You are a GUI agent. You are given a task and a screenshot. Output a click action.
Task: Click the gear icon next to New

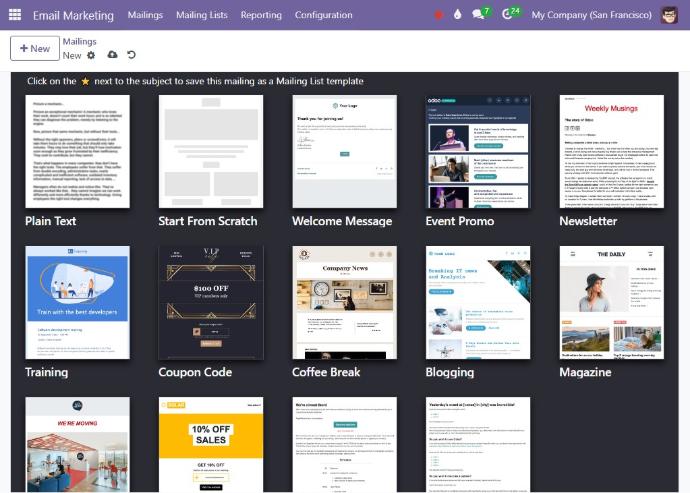coord(91,56)
